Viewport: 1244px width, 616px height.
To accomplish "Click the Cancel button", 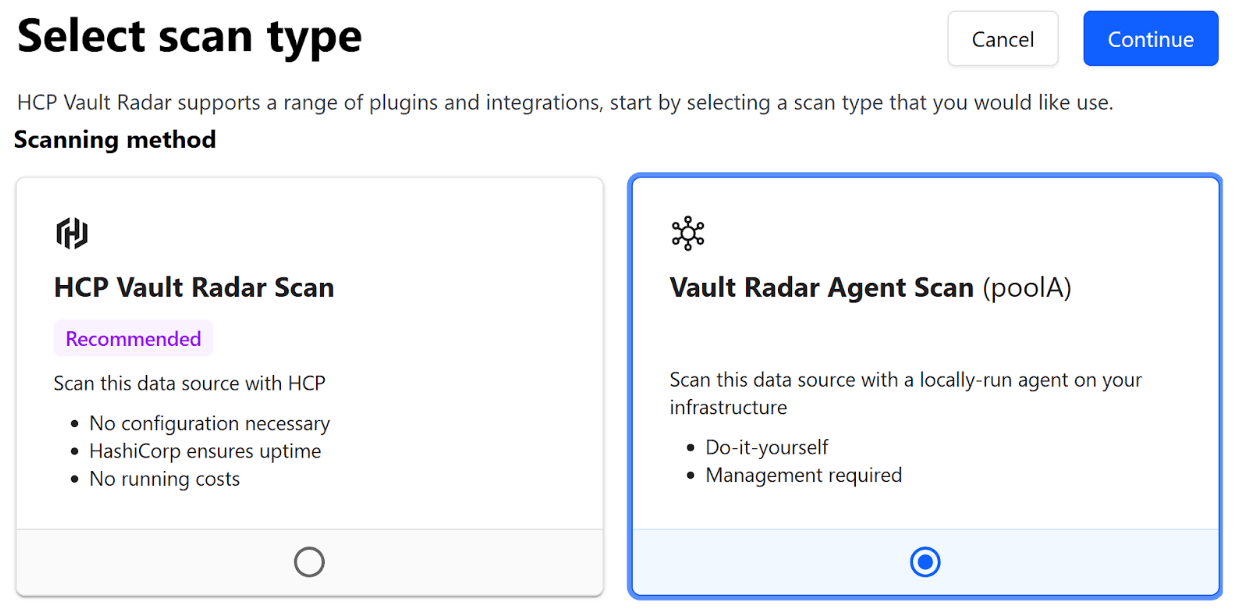I will [1002, 39].
